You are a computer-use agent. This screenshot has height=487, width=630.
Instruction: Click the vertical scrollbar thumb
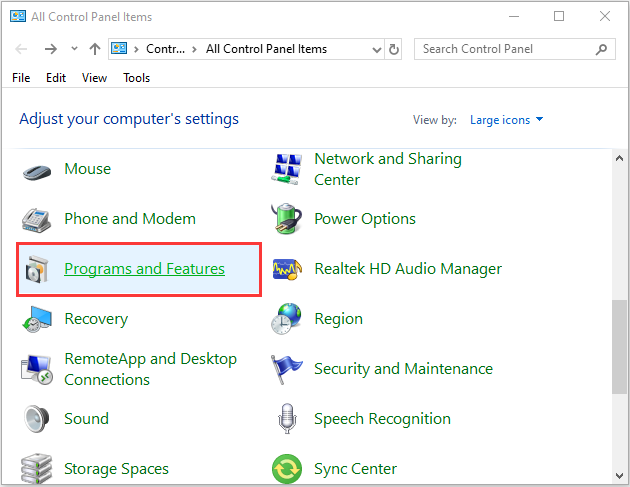click(619, 347)
